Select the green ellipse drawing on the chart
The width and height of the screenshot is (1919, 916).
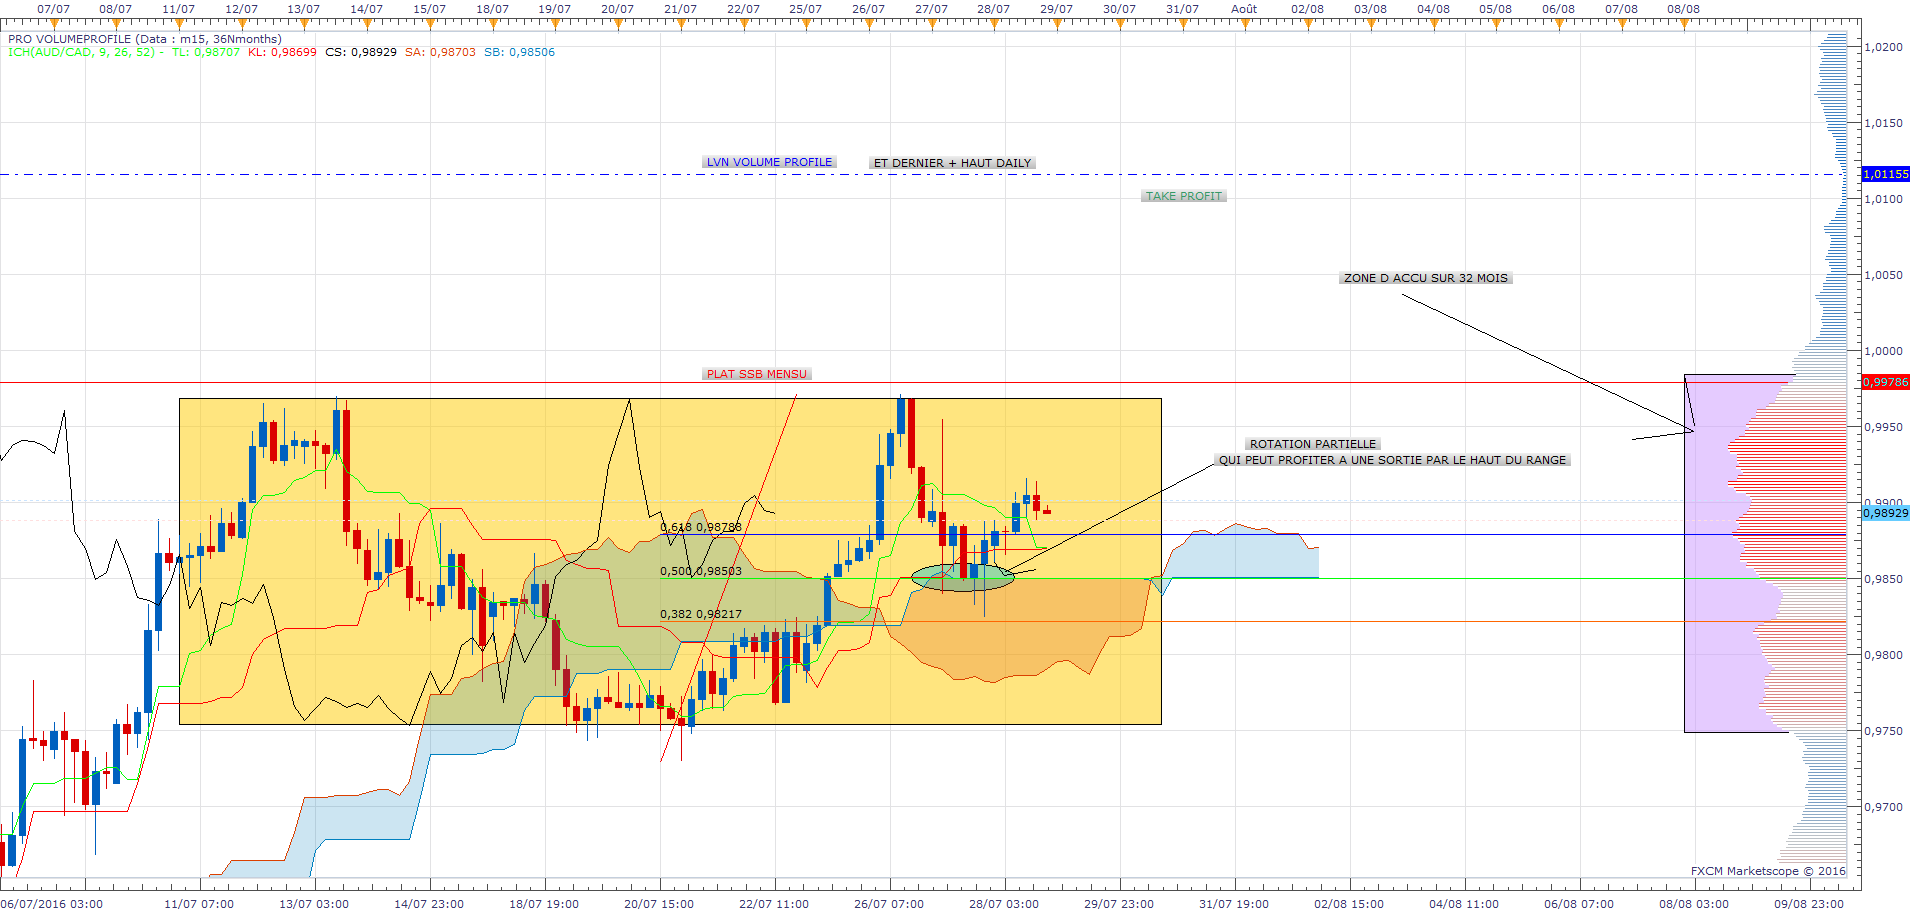963,578
